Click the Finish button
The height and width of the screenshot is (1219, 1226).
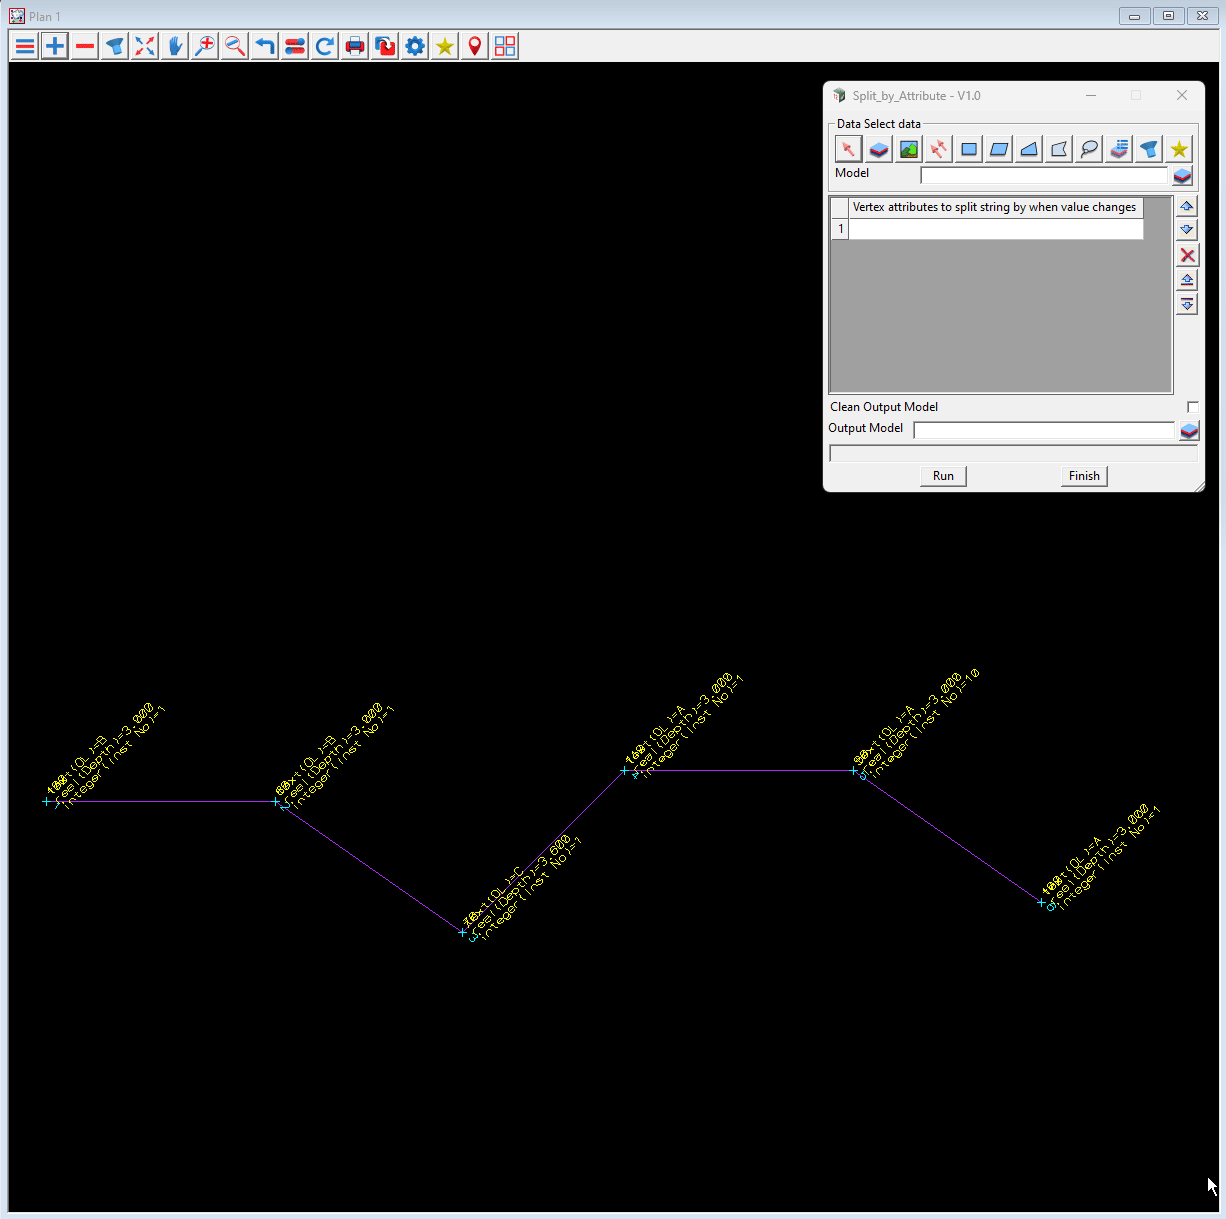tap(1084, 476)
